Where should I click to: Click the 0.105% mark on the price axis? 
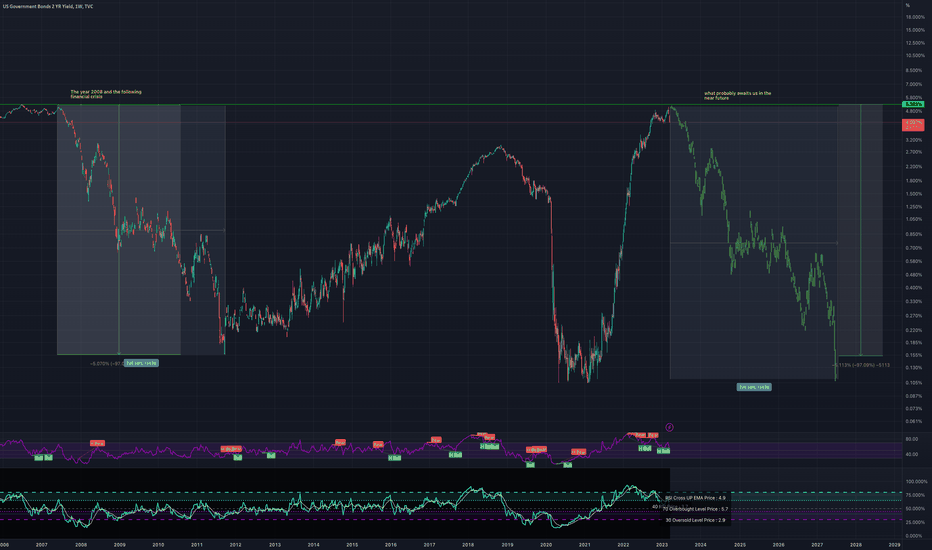[x=914, y=382]
